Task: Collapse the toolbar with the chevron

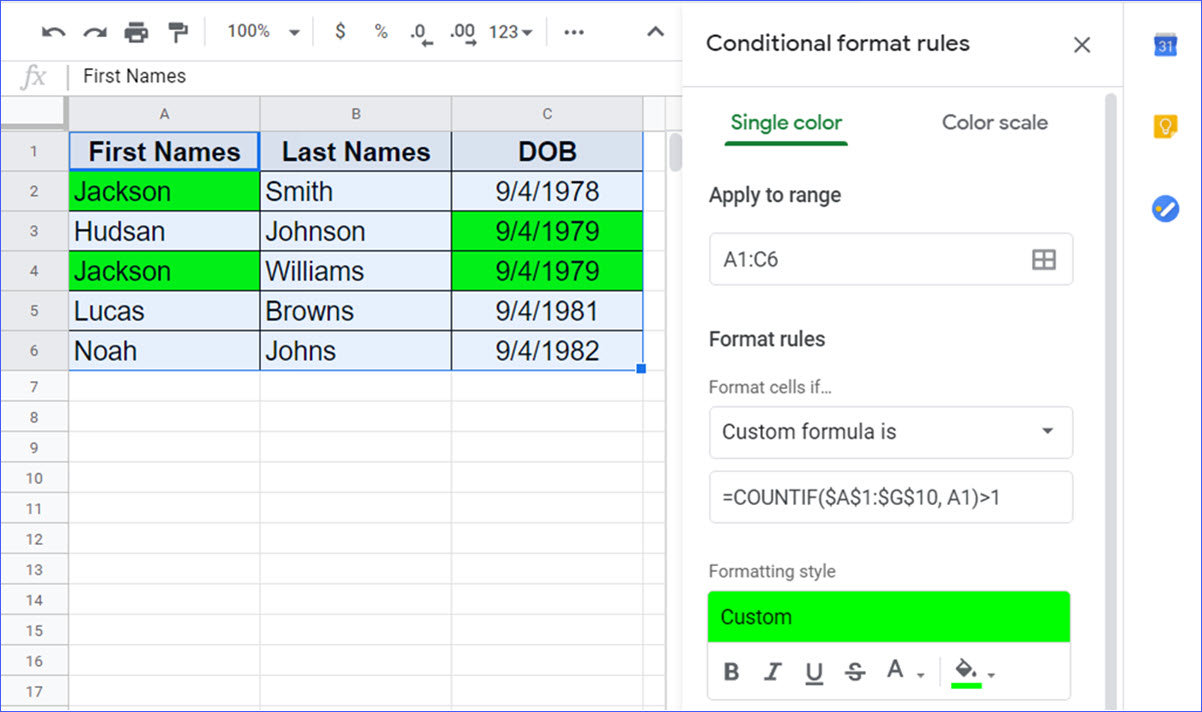Action: (x=654, y=31)
